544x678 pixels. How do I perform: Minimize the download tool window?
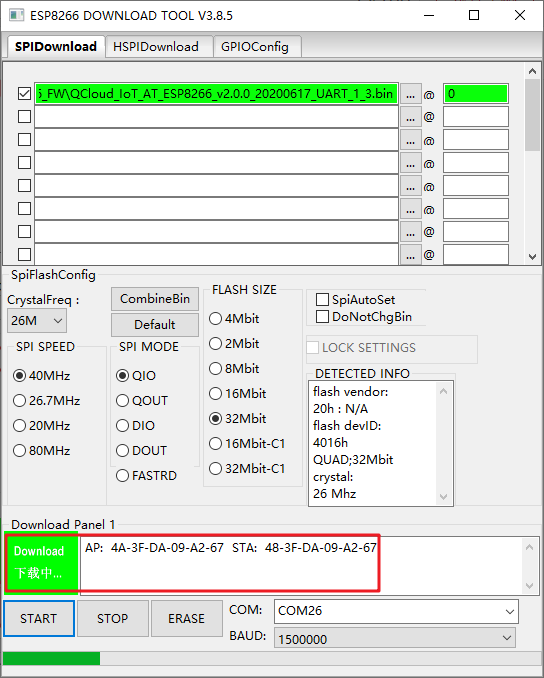pos(429,16)
